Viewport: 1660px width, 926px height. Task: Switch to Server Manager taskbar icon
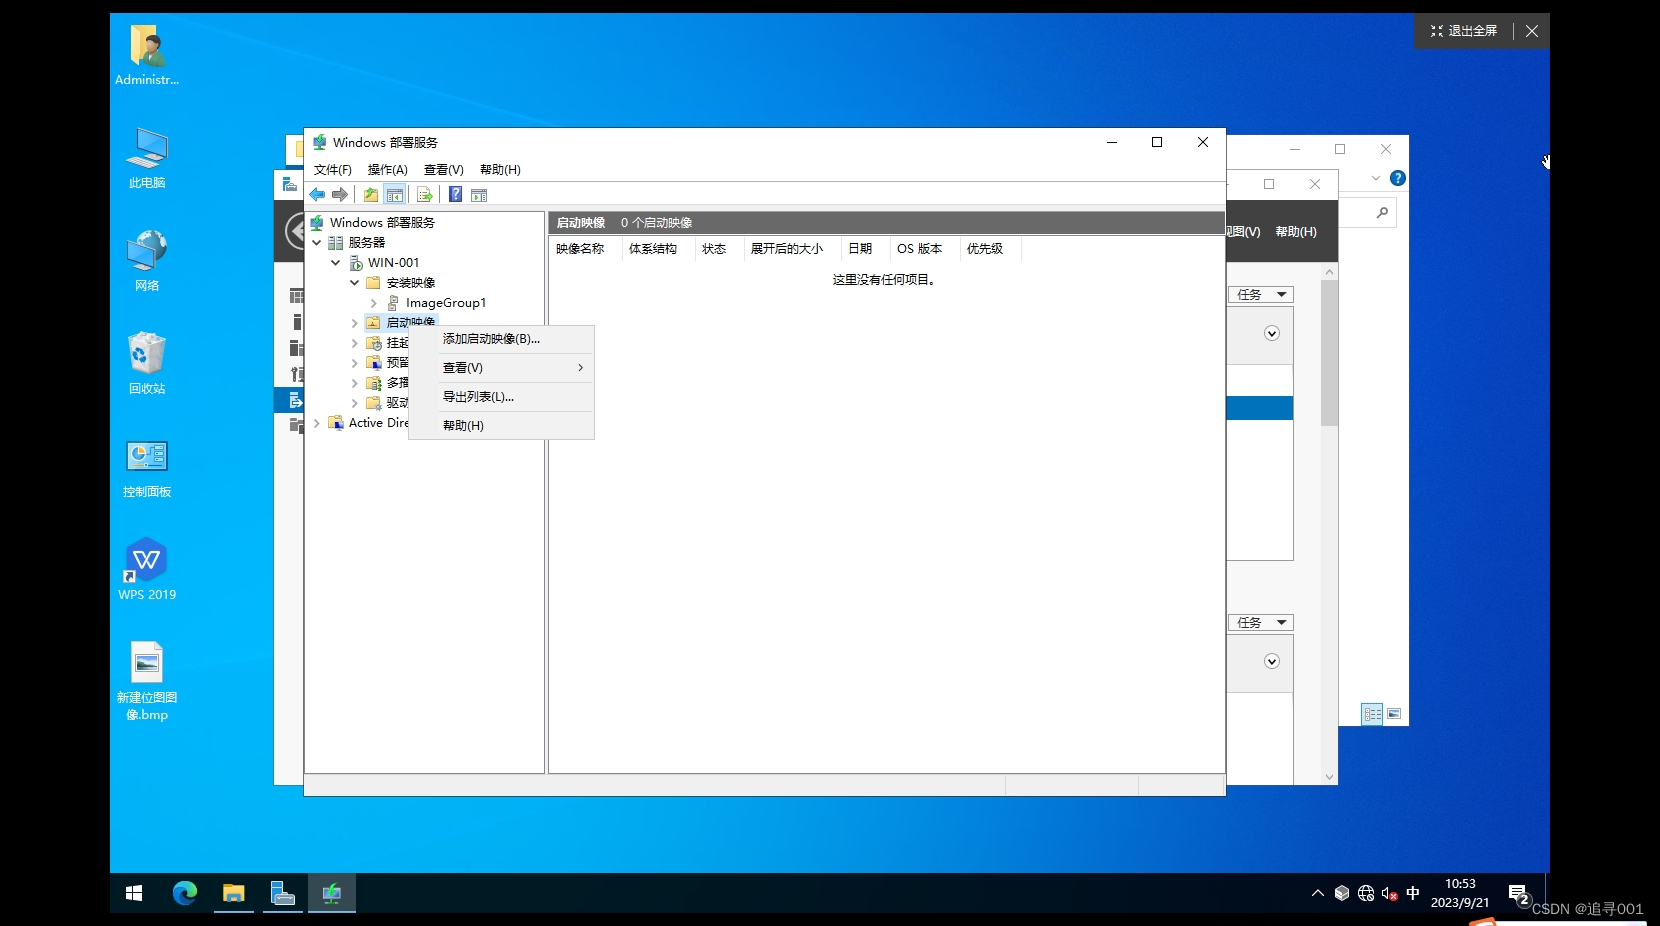(x=283, y=893)
